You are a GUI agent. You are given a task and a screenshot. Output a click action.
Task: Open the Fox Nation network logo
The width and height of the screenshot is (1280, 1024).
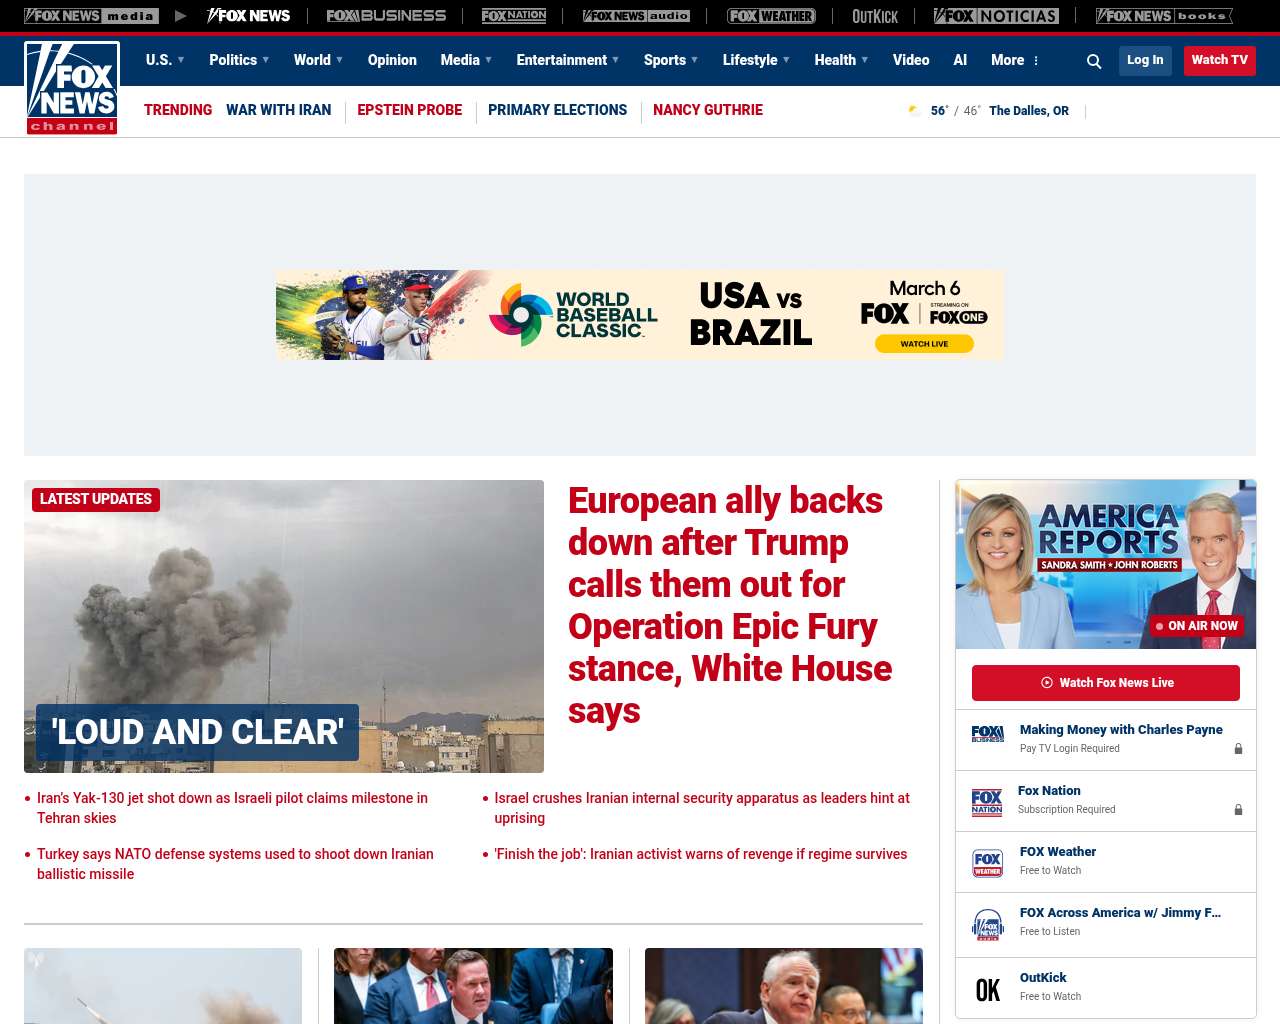point(514,16)
